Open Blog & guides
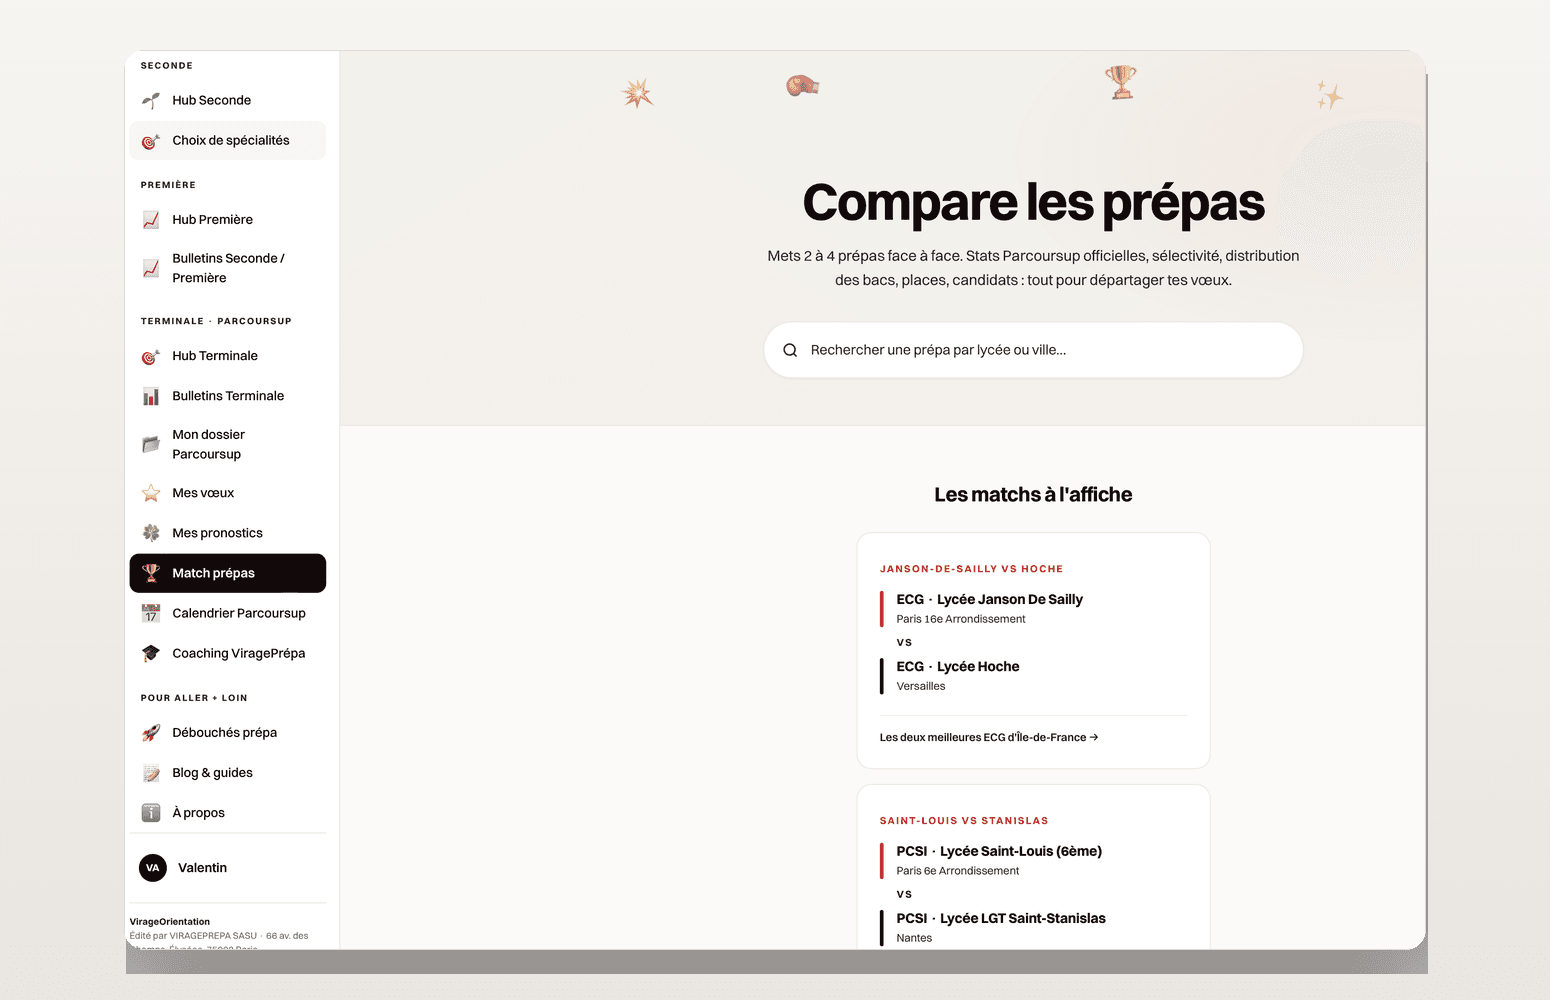The image size is (1550, 1000). (x=228, y=773)
